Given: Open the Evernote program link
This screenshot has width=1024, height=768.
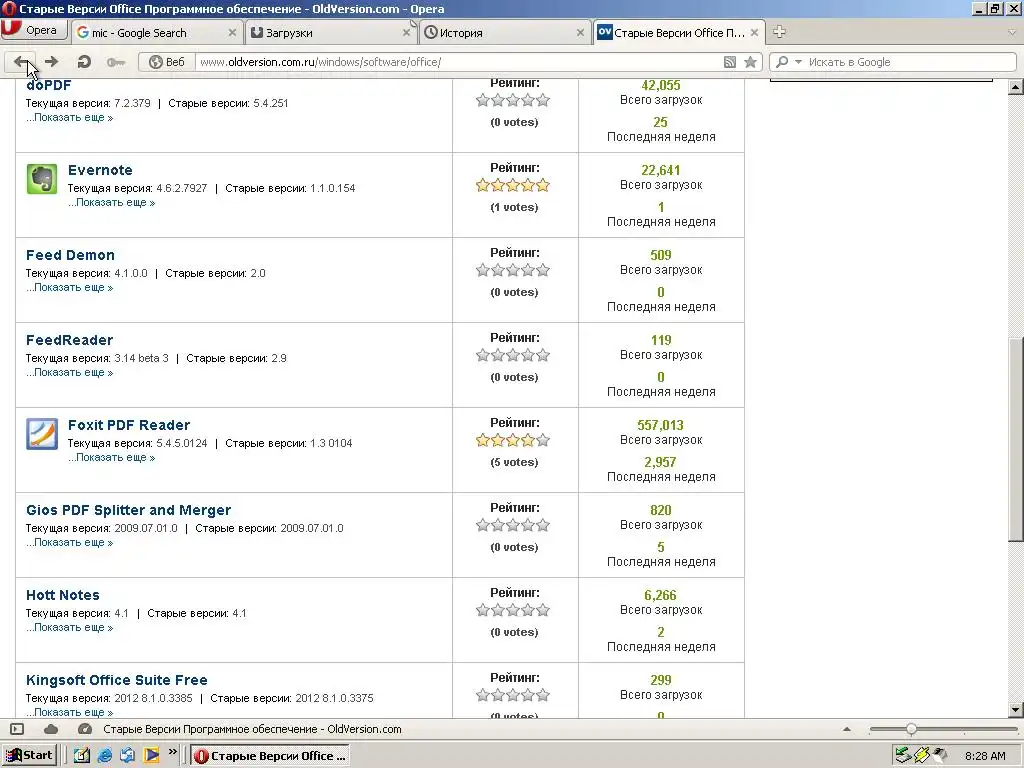Looking at the screenshot, I should click(100, 170).
